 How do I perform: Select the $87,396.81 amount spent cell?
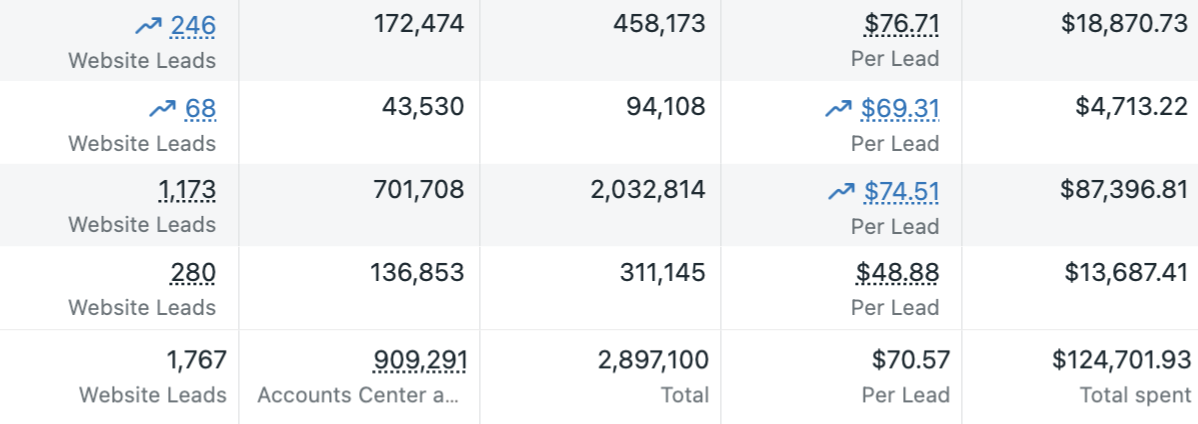click(x=1124, y=190)
